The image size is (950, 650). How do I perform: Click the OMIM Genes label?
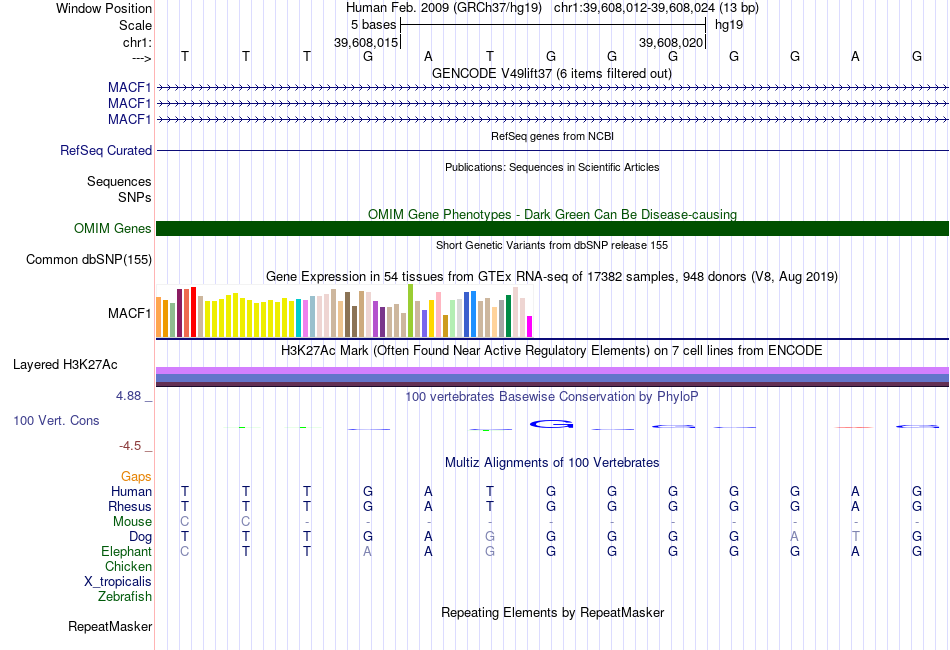tap(113, 228)
